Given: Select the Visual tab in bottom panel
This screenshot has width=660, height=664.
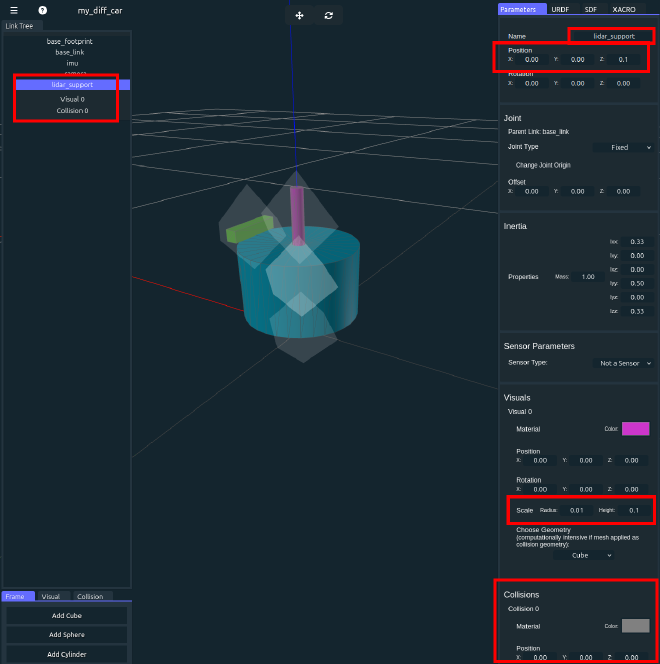Looking at the screenshot, I should (x=52, y=596).
